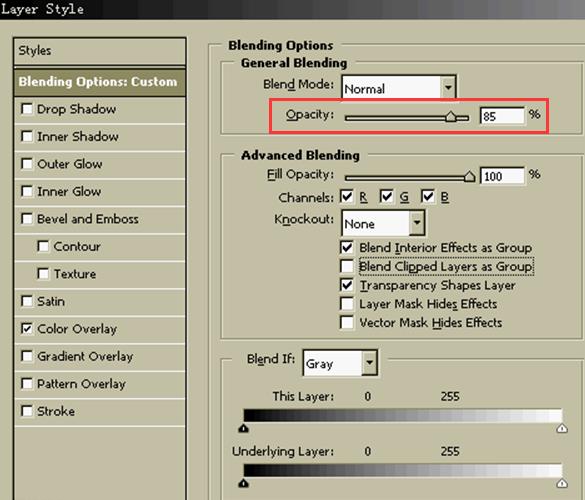Click This Layer black point triangle
This screenshot has height=500, width=585.
244,428
